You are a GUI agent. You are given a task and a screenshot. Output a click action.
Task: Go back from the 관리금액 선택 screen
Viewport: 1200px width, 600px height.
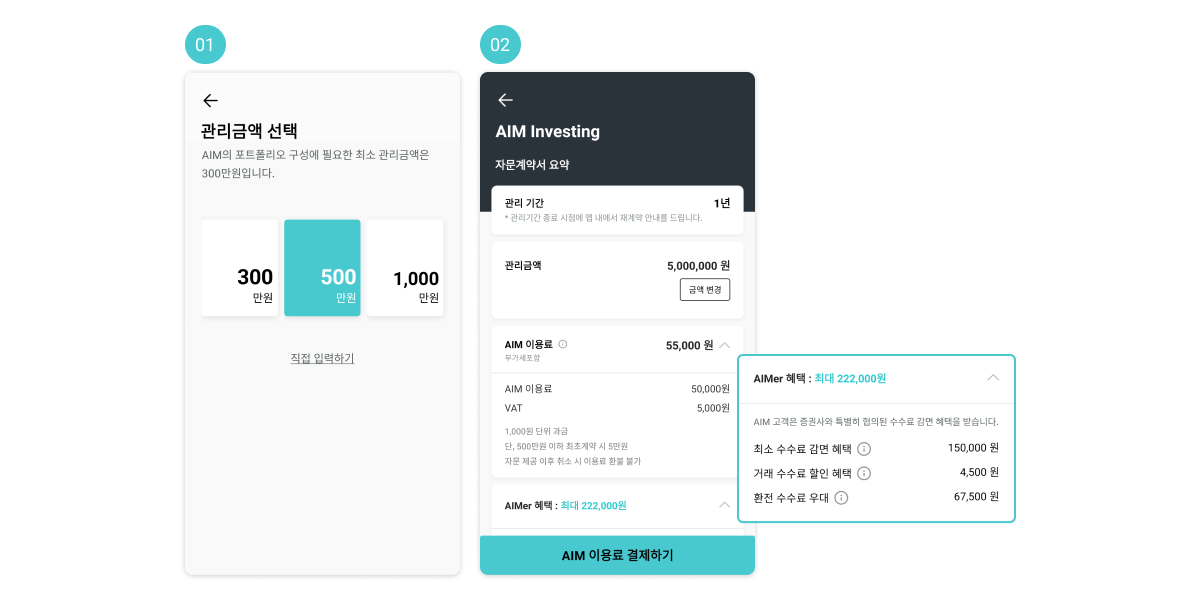(x=210, y=100)
